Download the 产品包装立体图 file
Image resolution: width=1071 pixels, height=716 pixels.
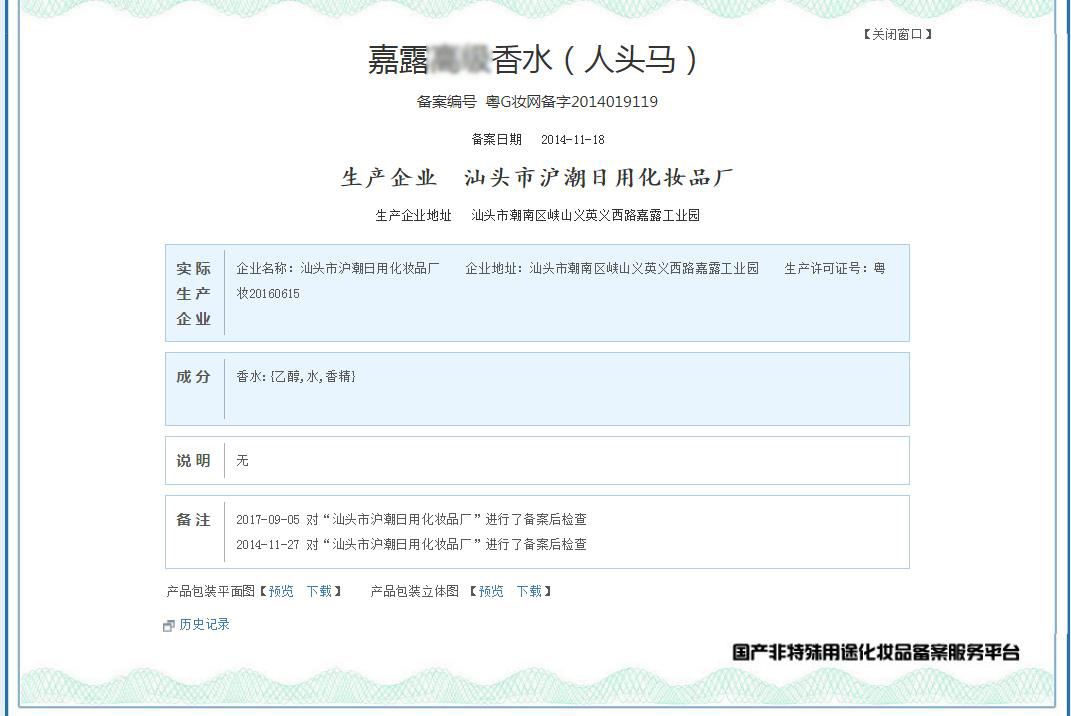point(529,591)
